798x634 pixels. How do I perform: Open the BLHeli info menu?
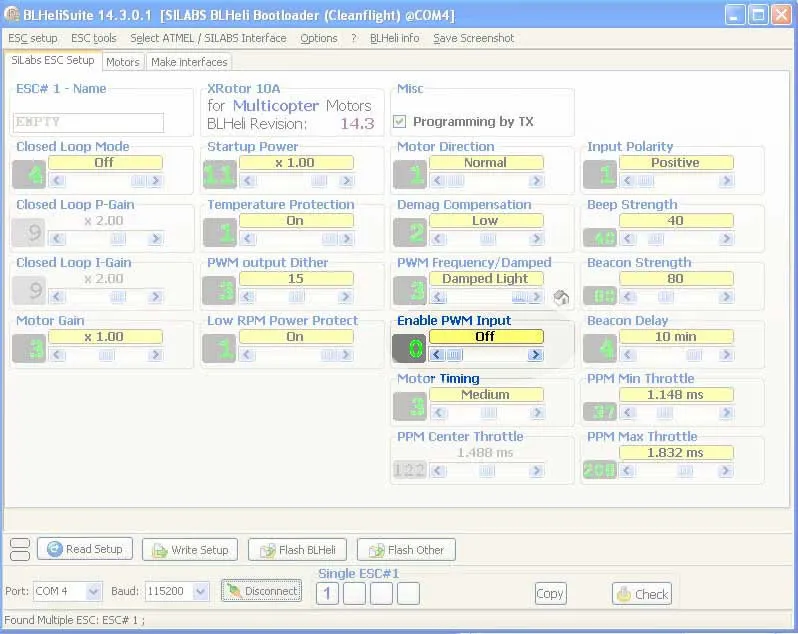tap(394, 38)
